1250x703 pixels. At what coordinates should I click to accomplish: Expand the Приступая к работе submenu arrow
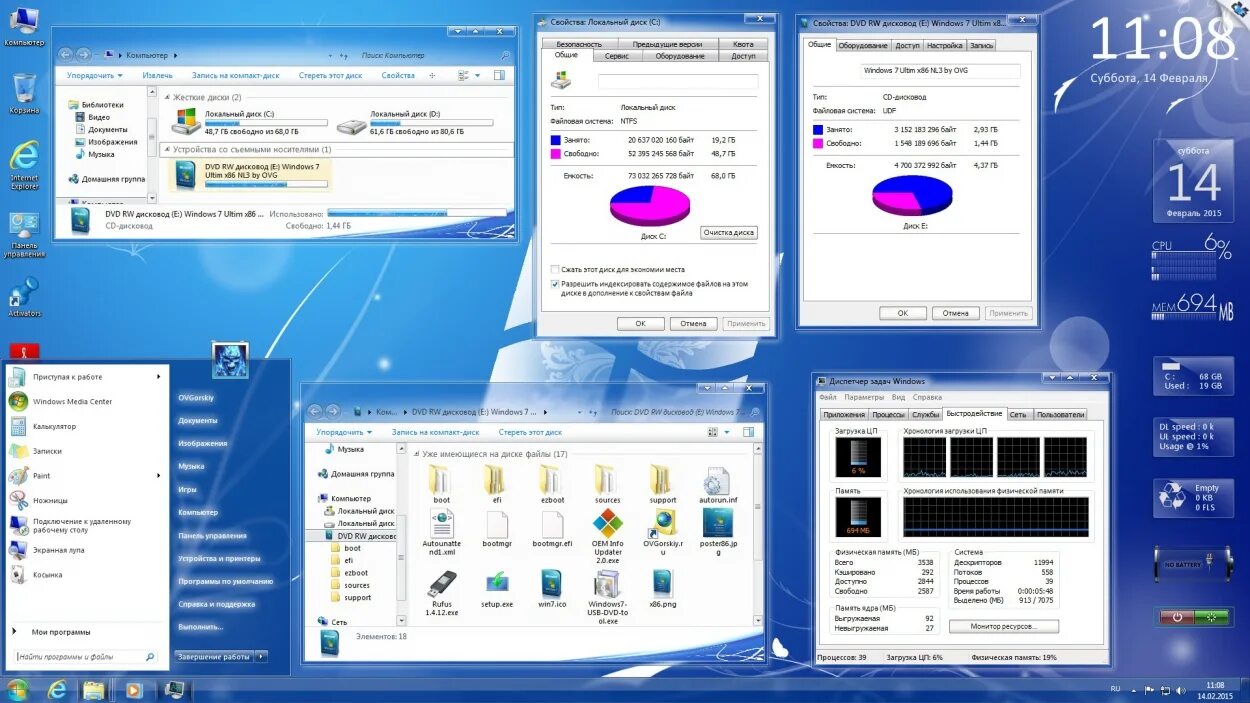click(x=158, y=377)
